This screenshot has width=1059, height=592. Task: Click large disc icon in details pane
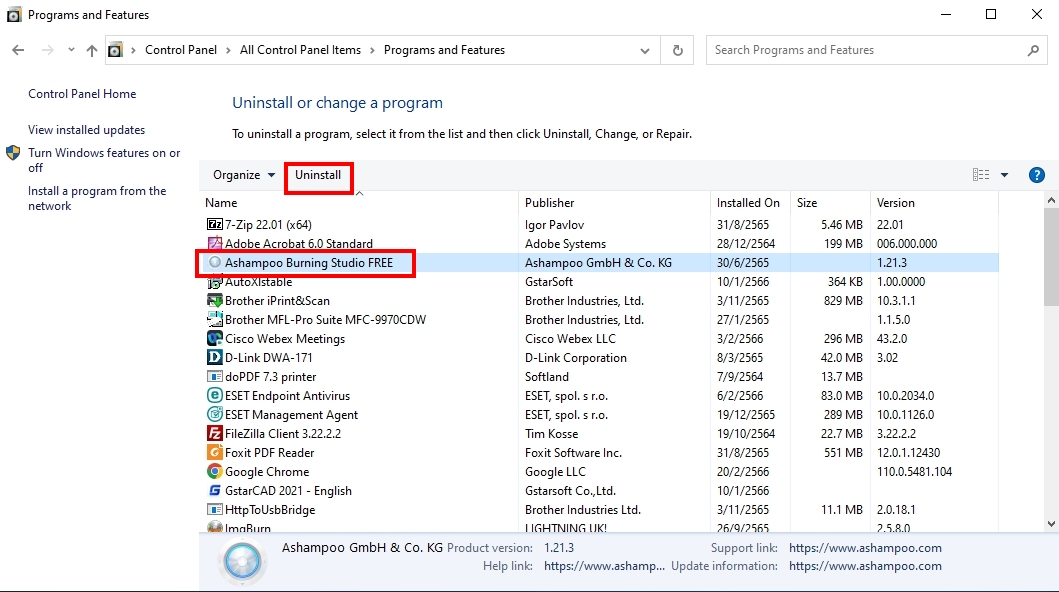pos(242,561)
